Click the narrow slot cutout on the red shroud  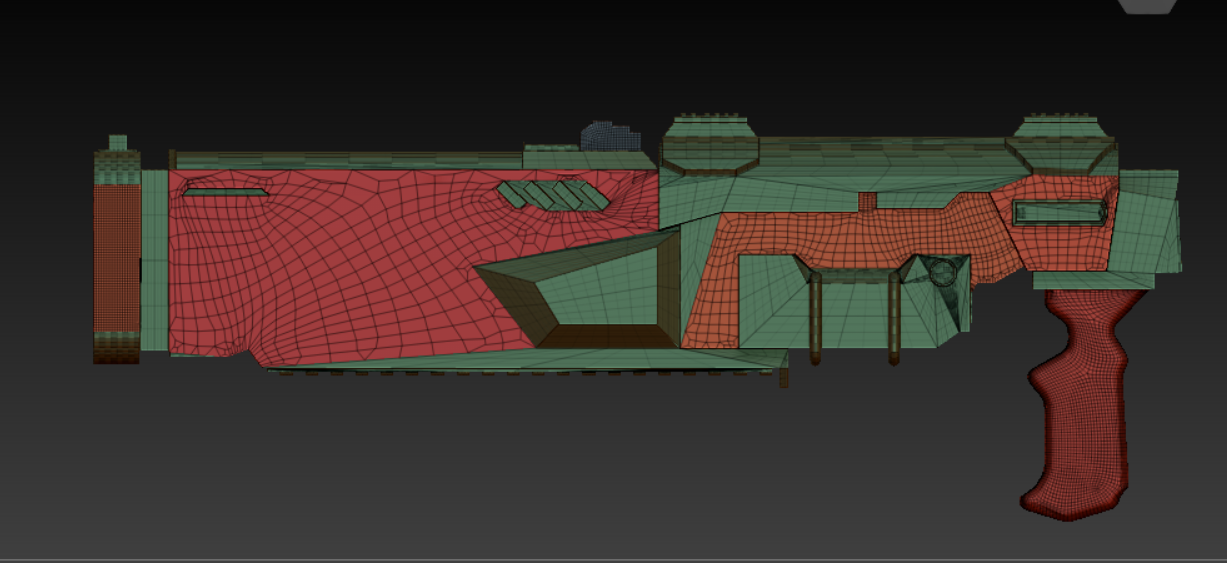coord(225,191)
